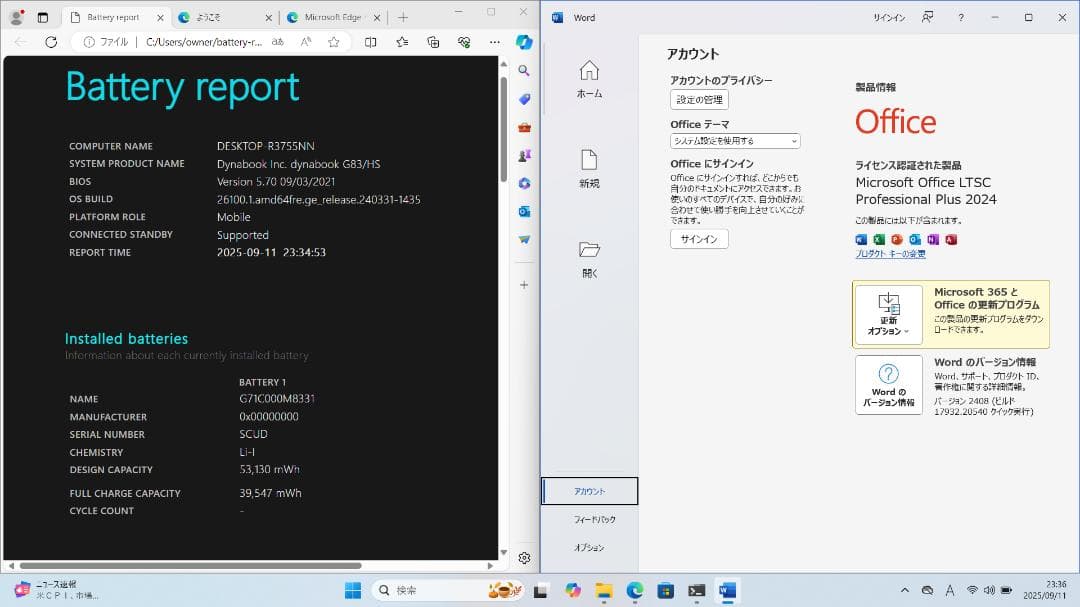Open the 更新オプション dropdown
1080x607 pixels.
click(888, 315)
